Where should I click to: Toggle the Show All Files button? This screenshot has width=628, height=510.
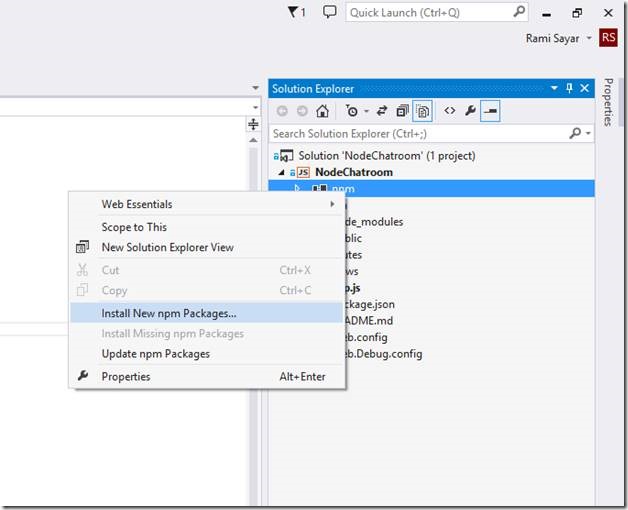(423, 111)
